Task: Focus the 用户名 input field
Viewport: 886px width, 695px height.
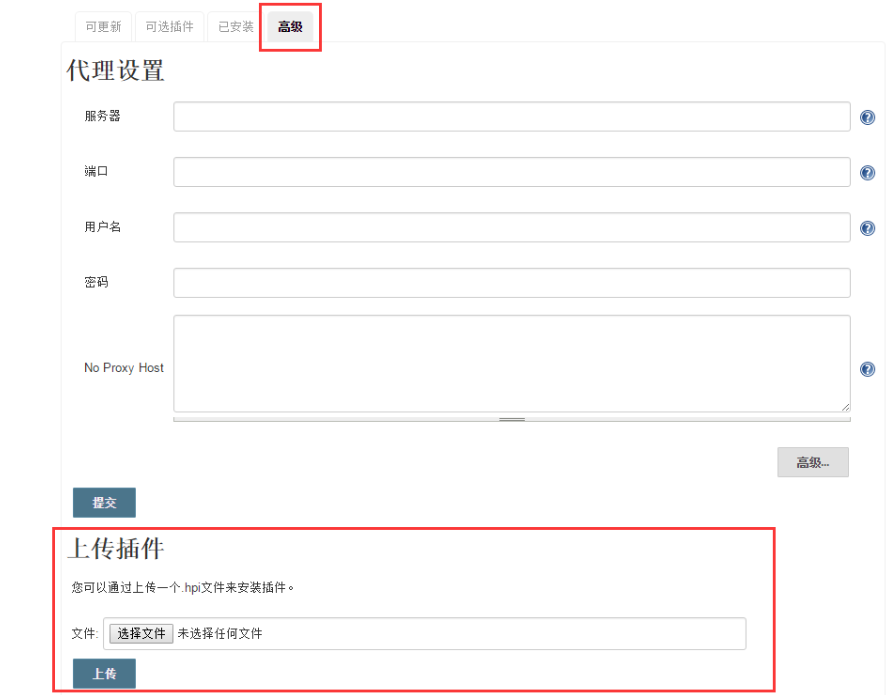Action: (512, 227)
